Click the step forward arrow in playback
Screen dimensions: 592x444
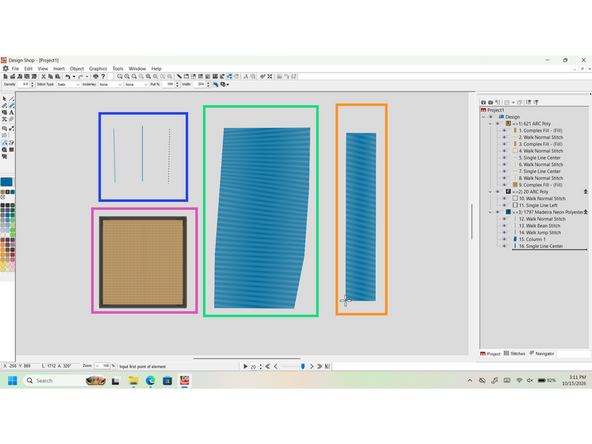311,366
